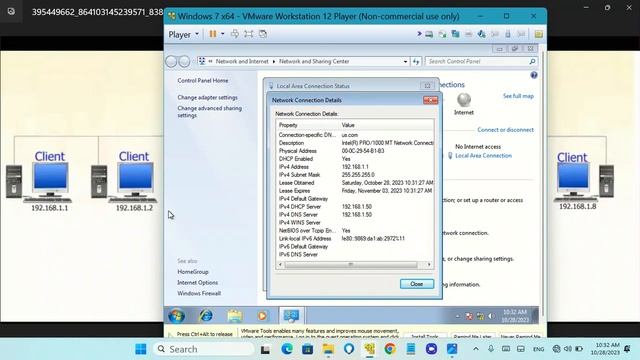Image resolution: width=640 pixels, height=360 pixels.
Task: Click the Windows 11 Start button
Action: coord(141,349)
